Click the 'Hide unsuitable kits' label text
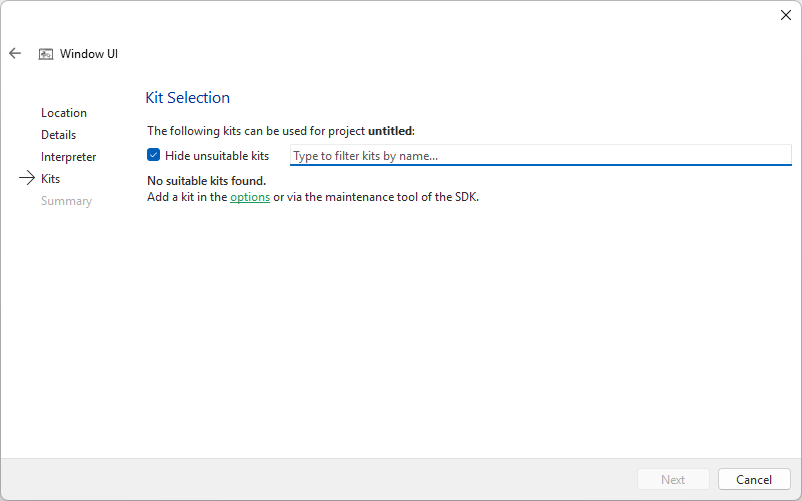 click(217, 156)
